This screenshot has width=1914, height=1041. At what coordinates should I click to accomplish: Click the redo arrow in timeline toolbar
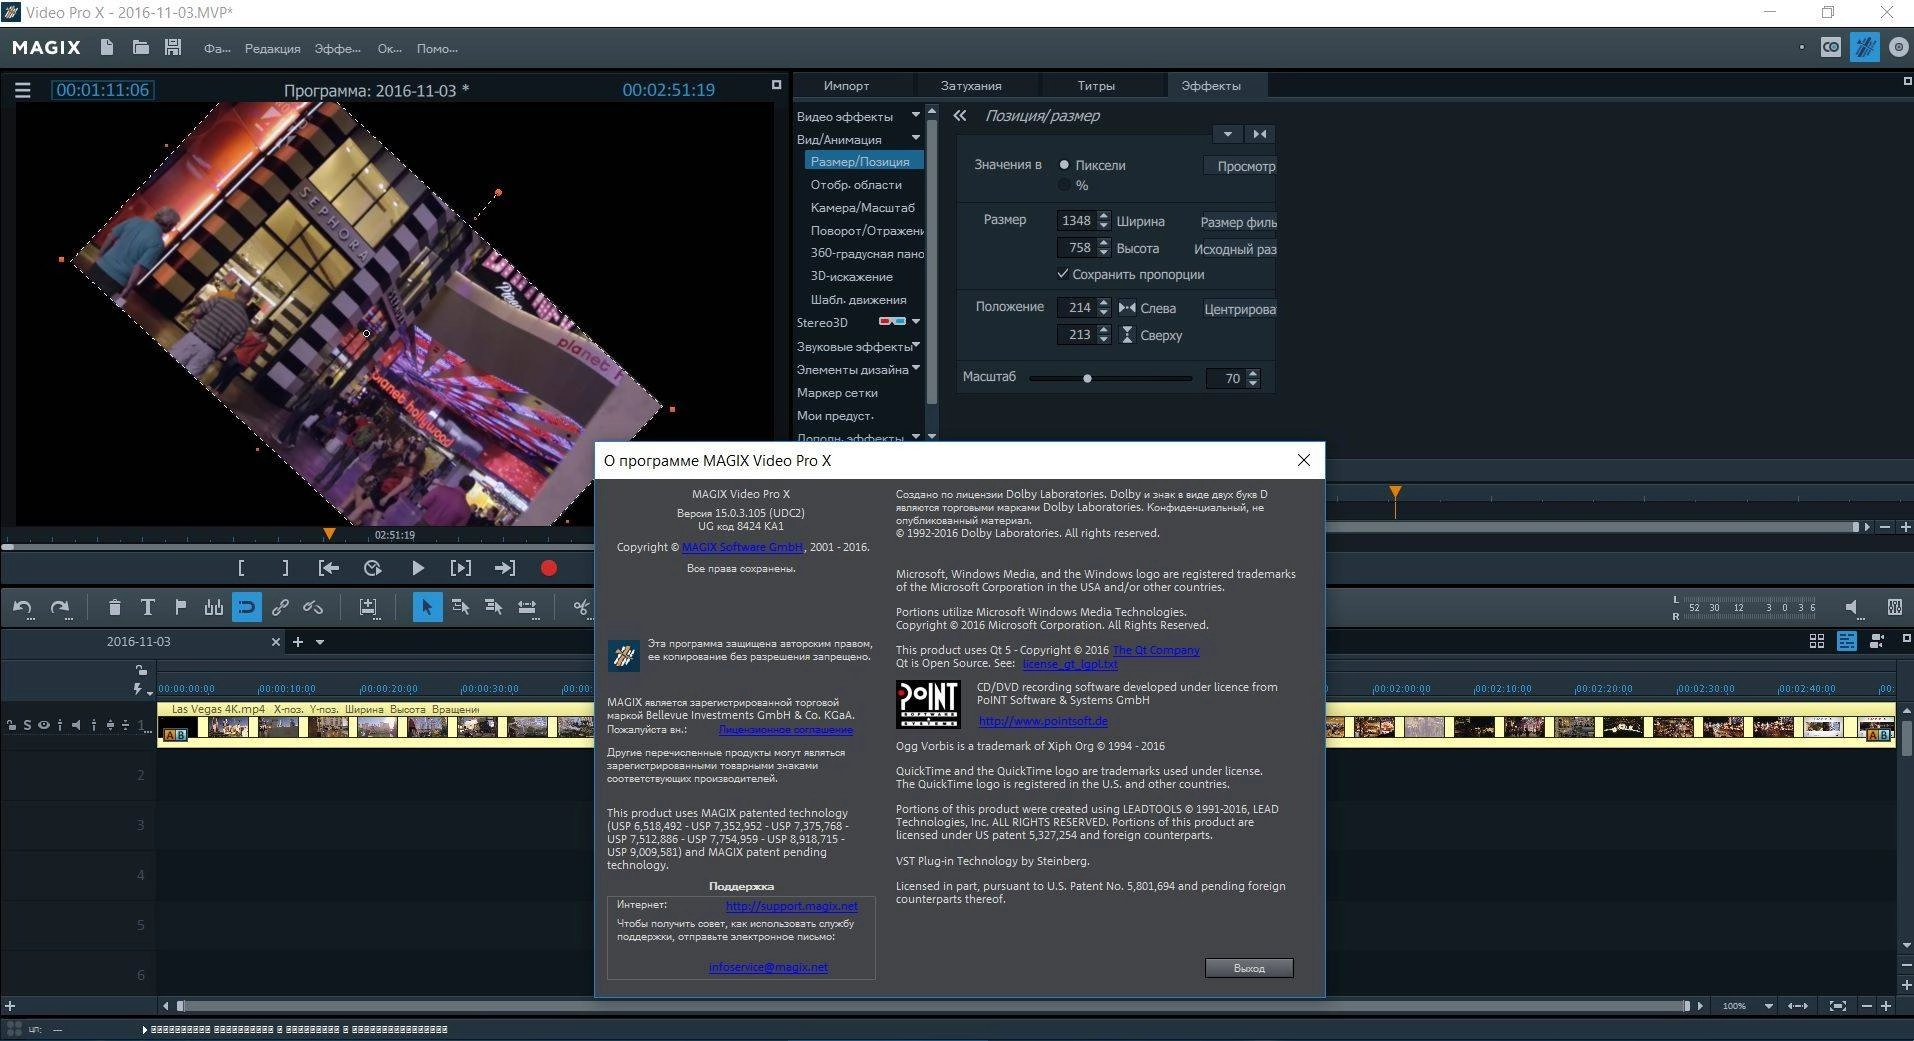point(60,607)
